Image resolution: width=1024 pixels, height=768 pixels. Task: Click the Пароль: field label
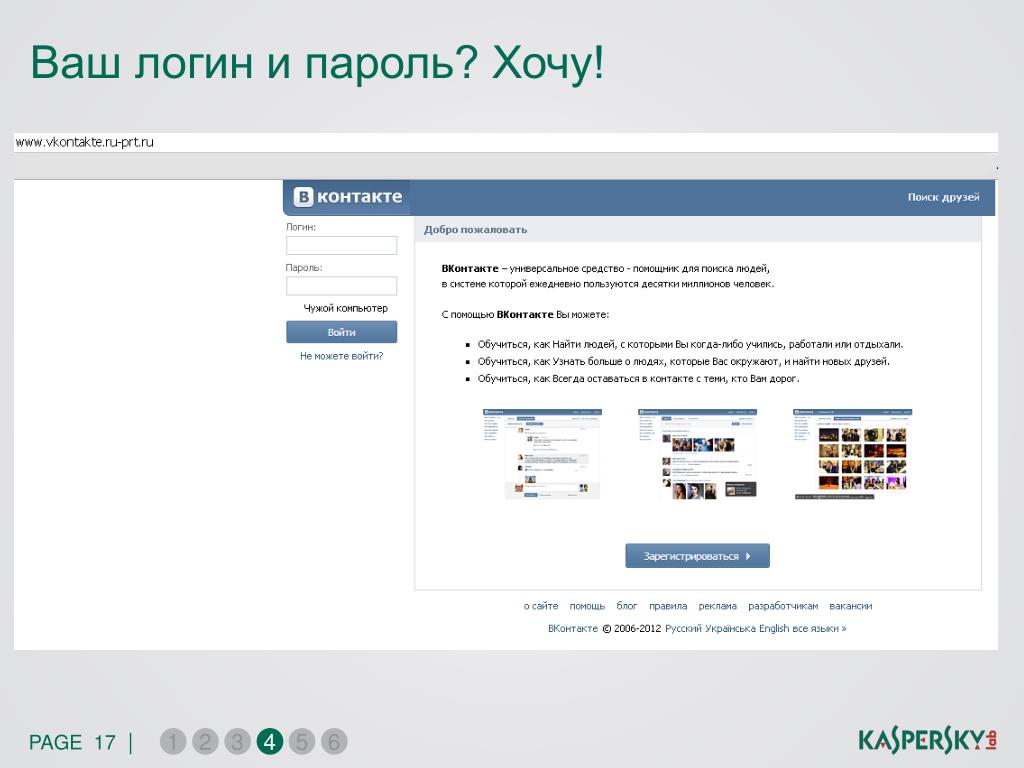304,268
